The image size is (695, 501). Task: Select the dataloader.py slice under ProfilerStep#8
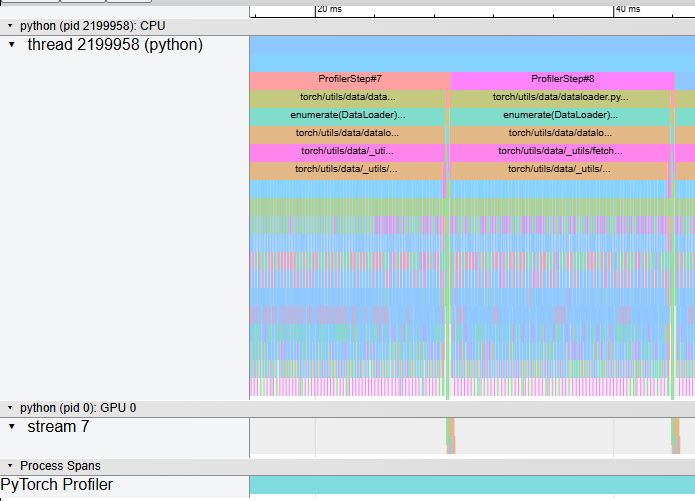(x=560, y=98)
